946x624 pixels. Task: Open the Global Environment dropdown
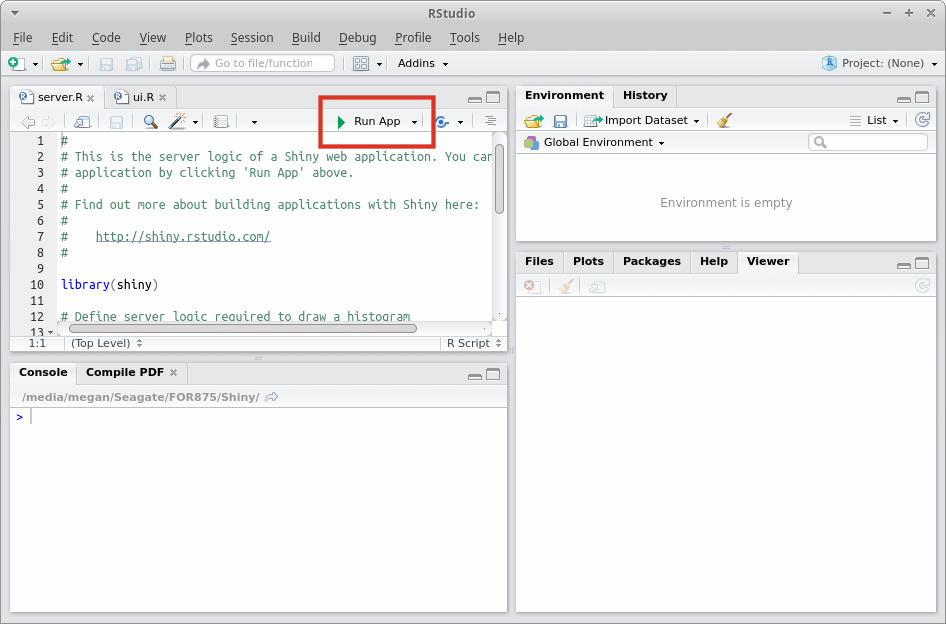595,142
